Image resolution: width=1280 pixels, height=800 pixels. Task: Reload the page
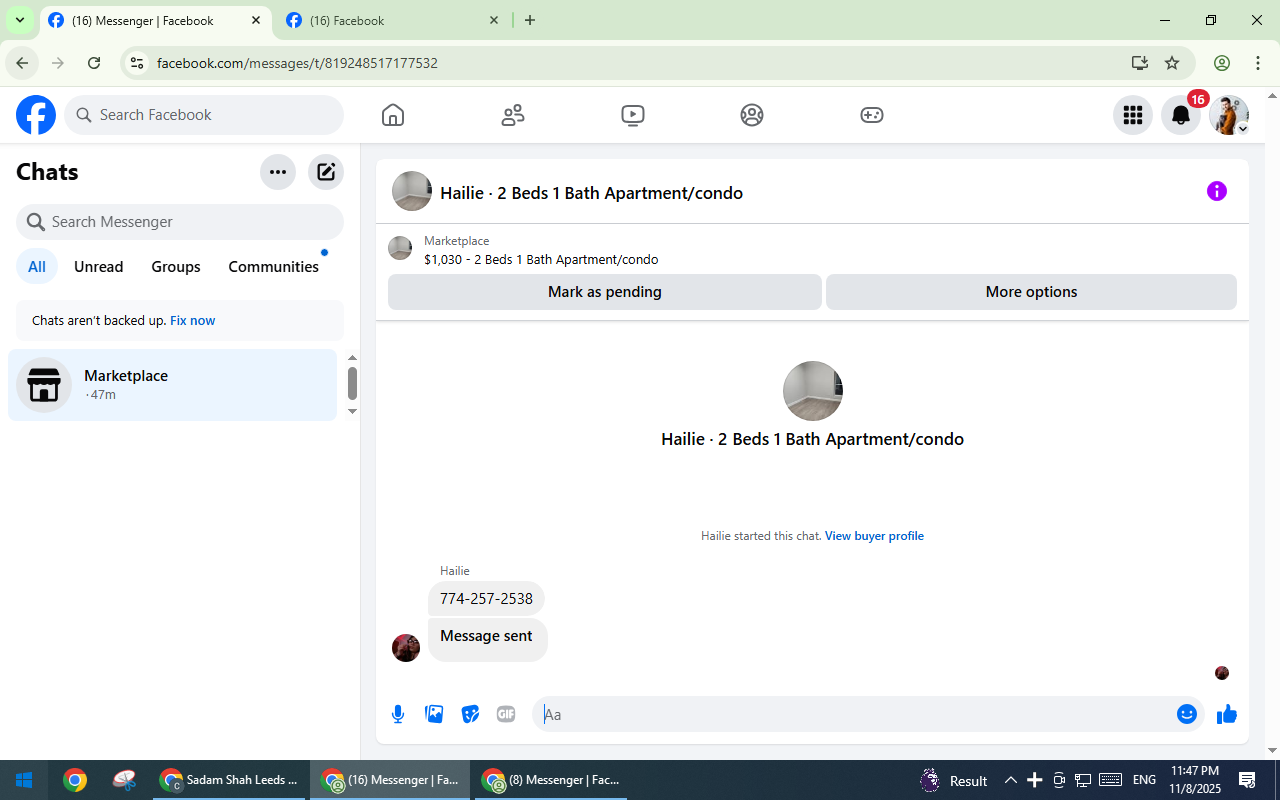click(94, 63)
